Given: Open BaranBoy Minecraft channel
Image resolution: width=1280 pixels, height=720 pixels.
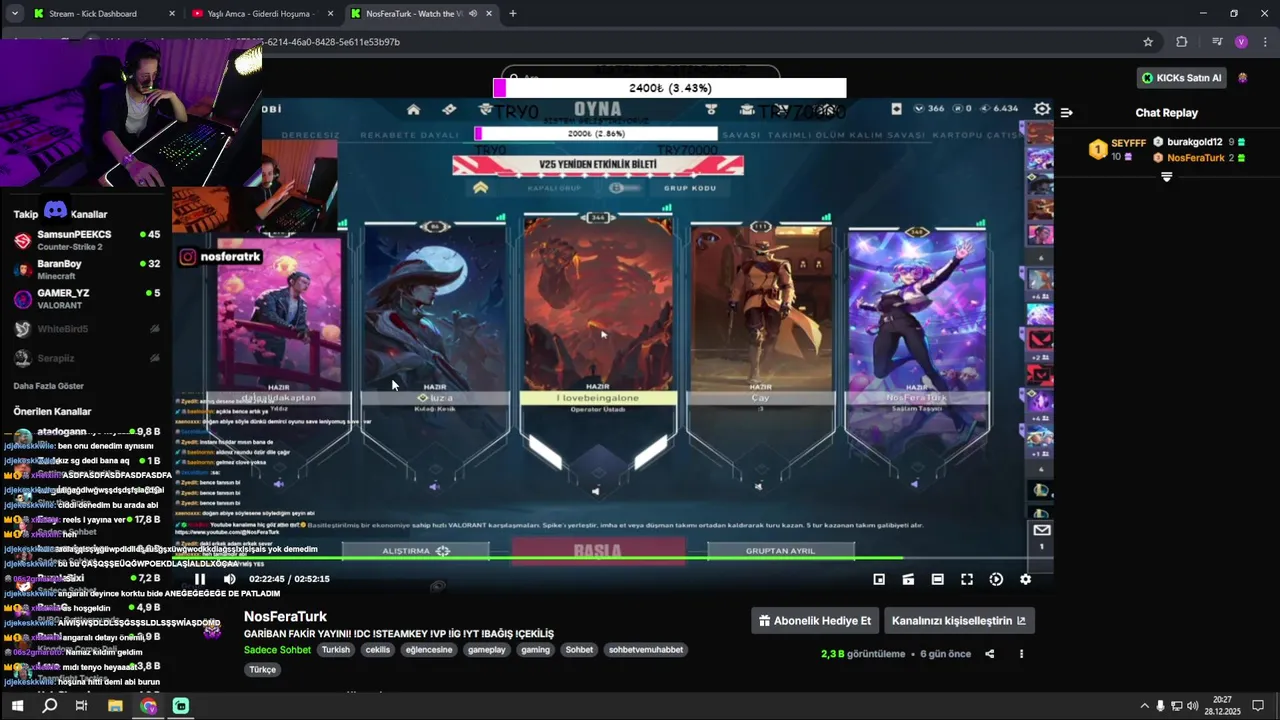Looking at the screenshot, I should pyautogui.click(x=86, y=269).
